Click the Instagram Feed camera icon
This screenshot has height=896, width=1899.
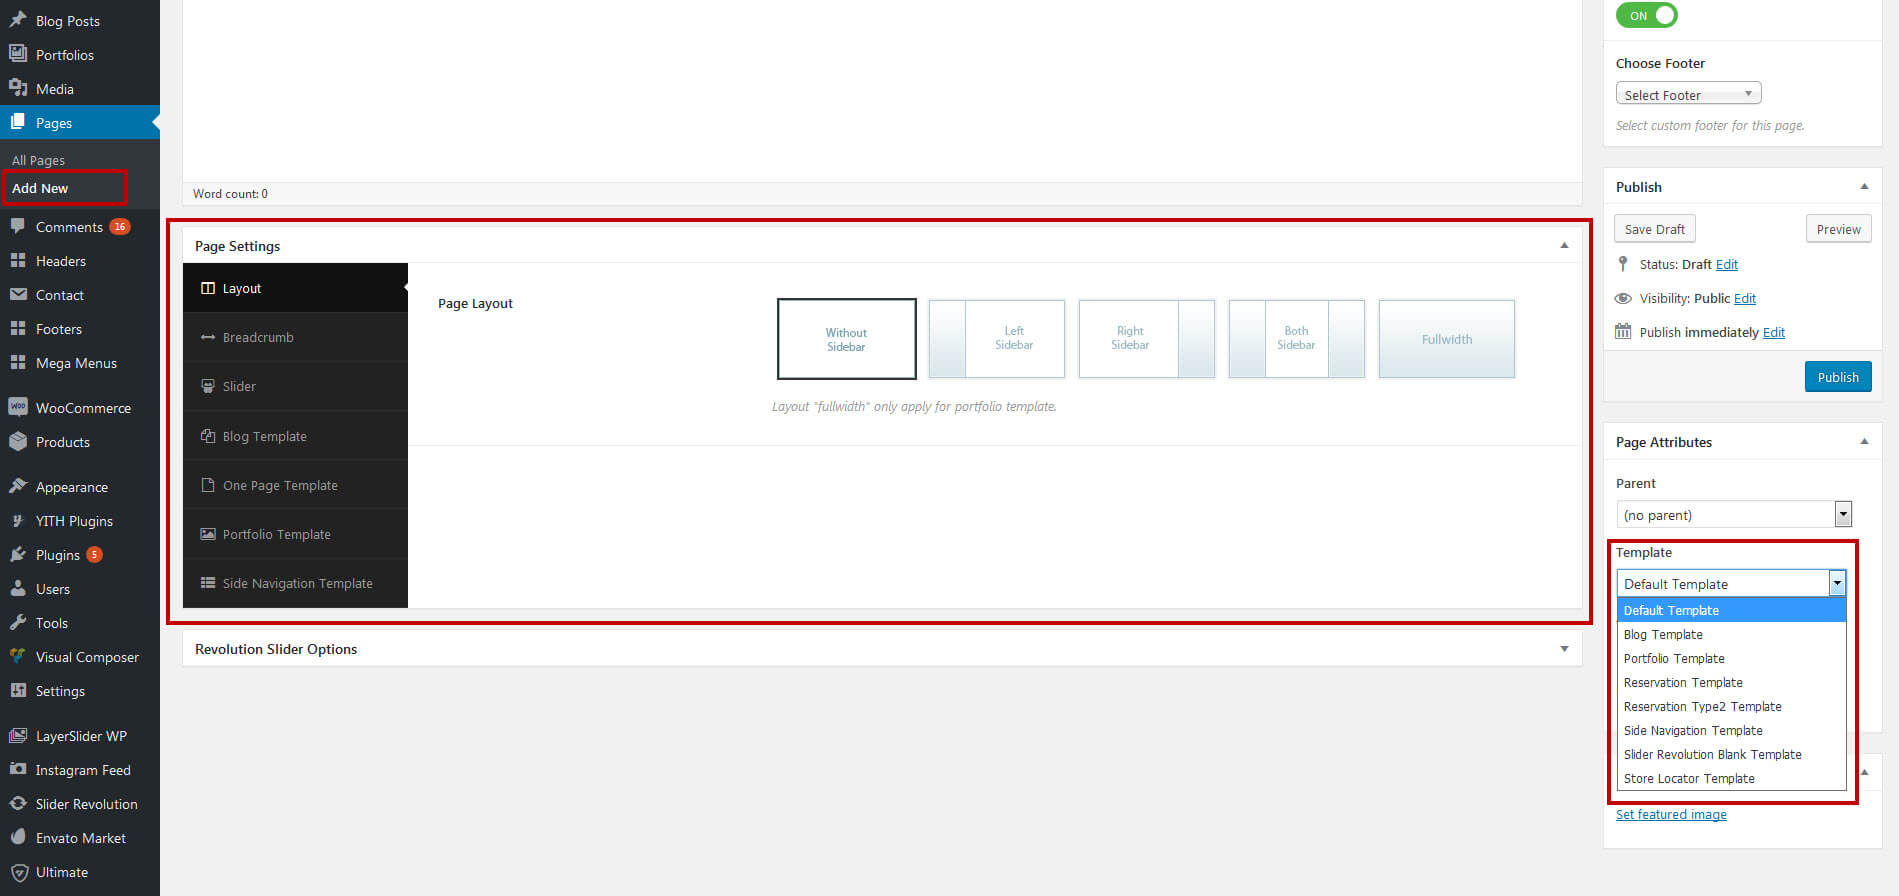(x=18, y=769)
